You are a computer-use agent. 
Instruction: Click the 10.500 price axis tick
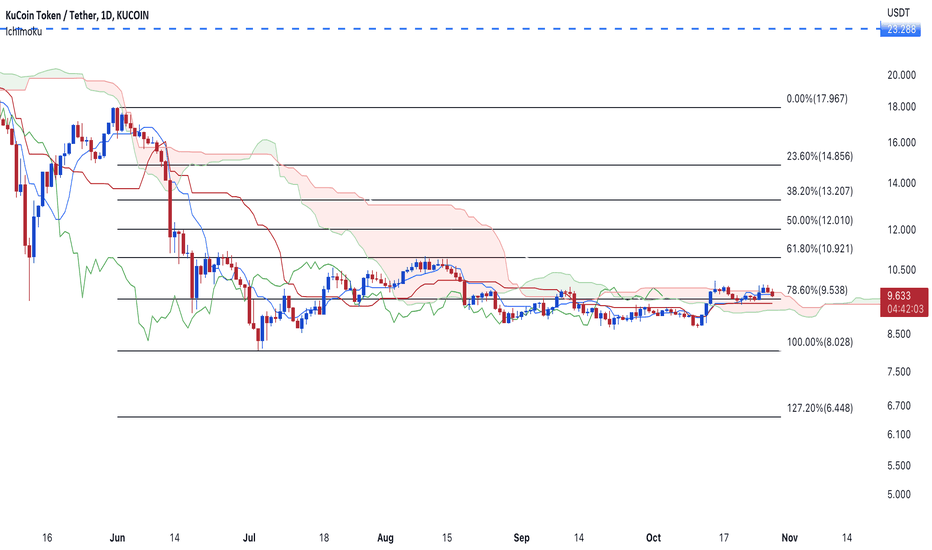coord(901,270)
